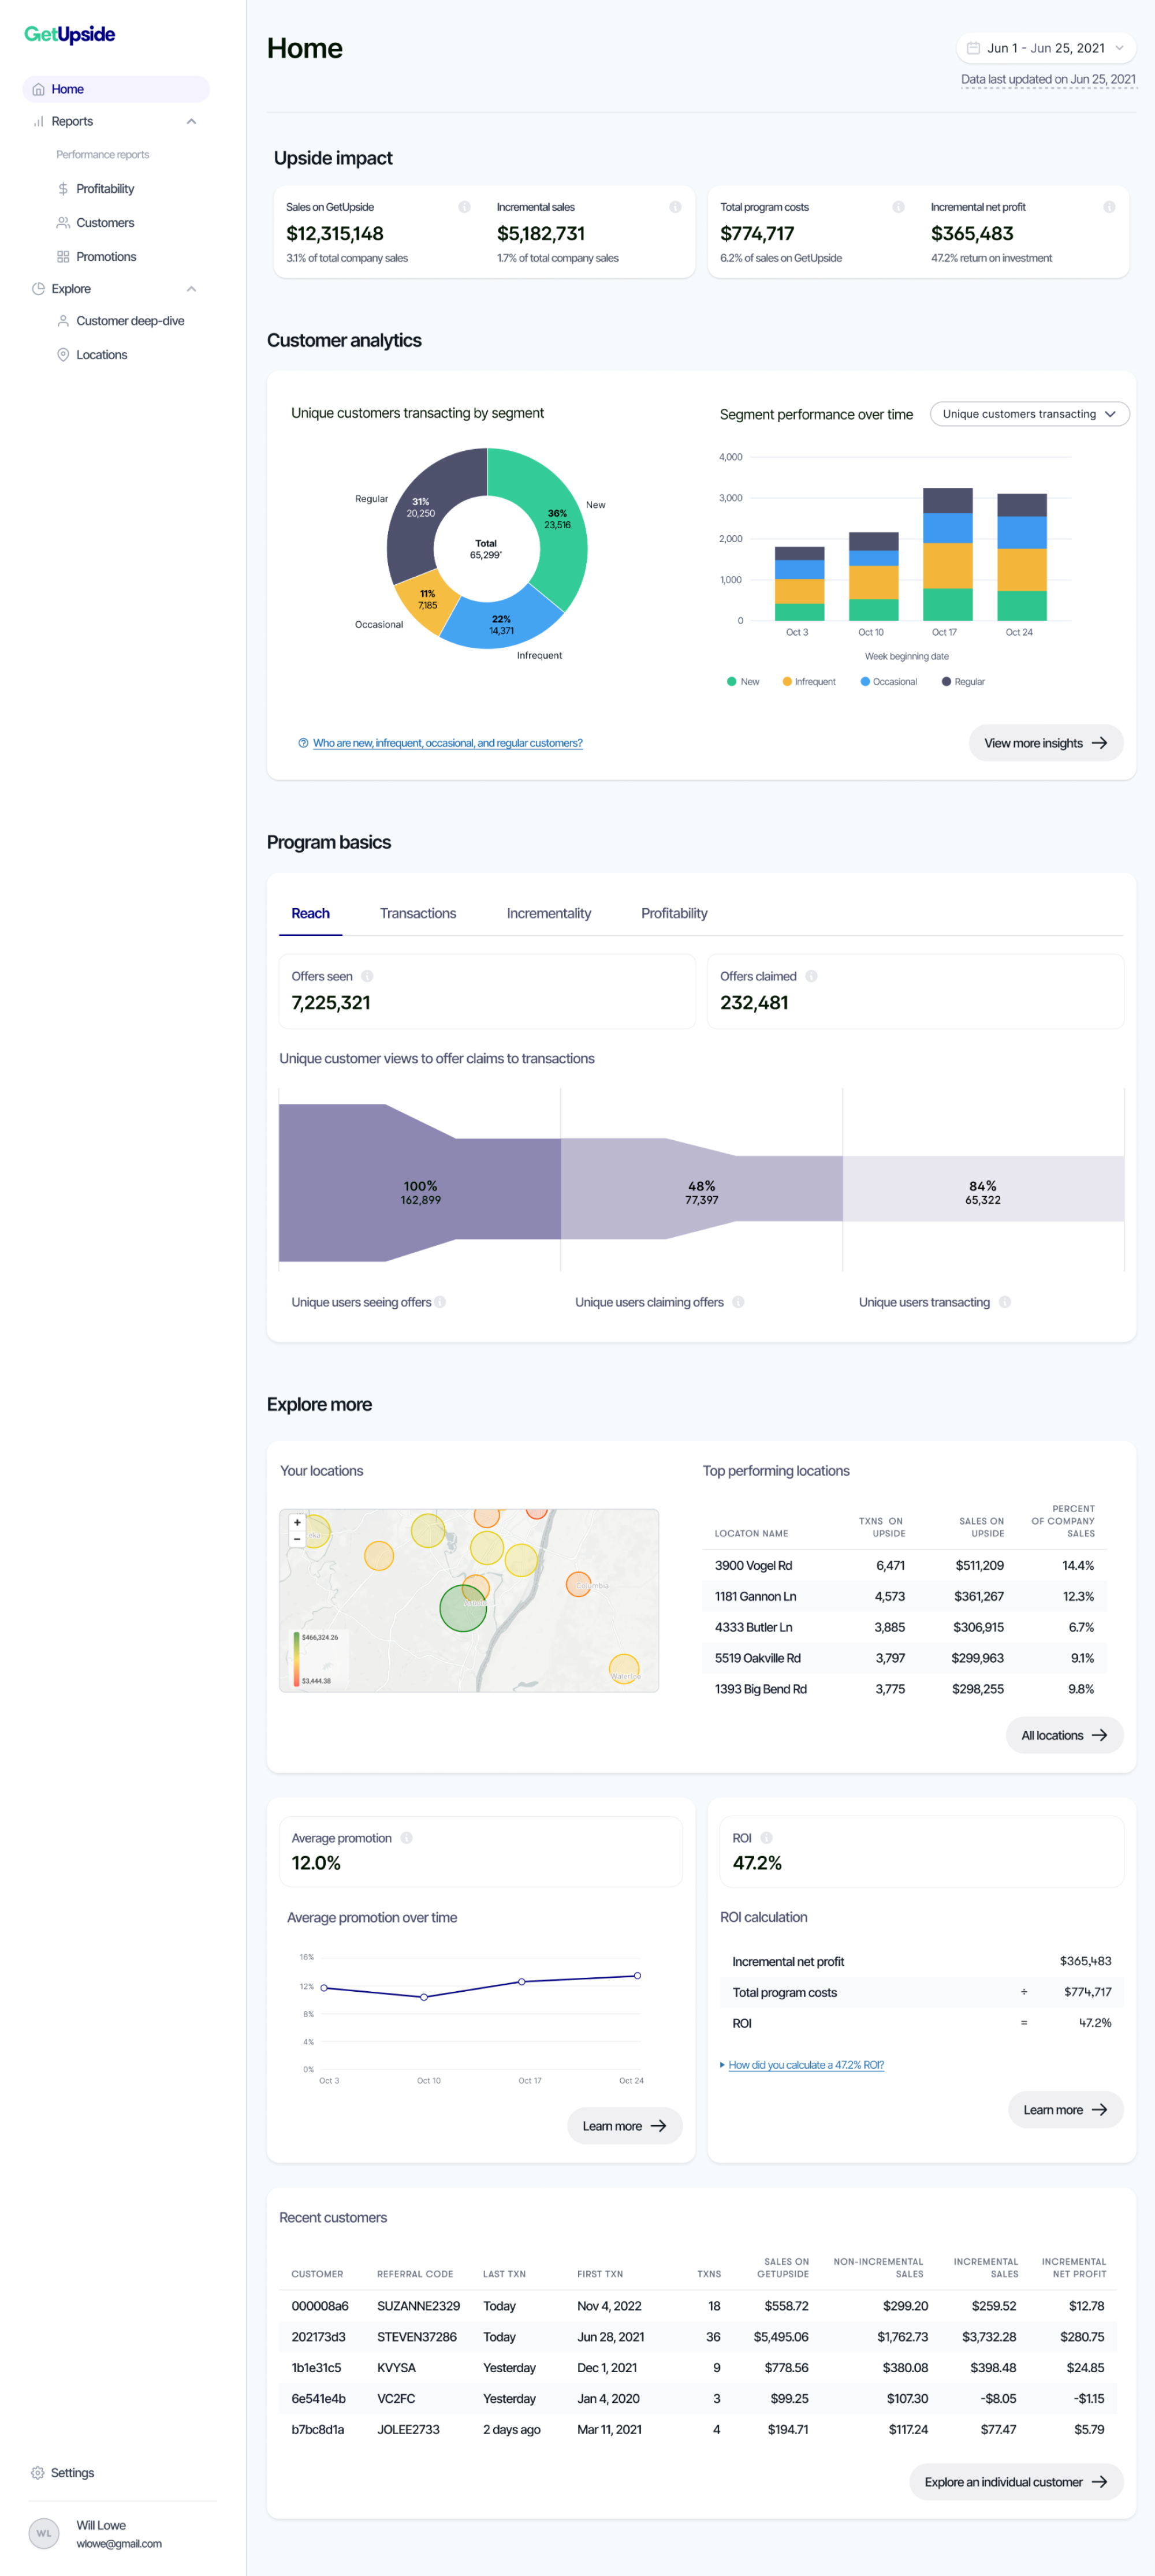This screenshot has height=2576, width=1155.
Task: Click the Promotions grid icon
Action: pyautogui.click(x=63, y=257)
